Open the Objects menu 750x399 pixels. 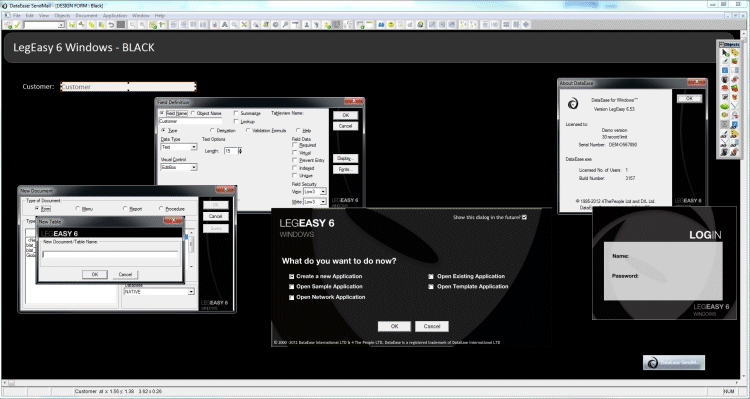(62, 15)
